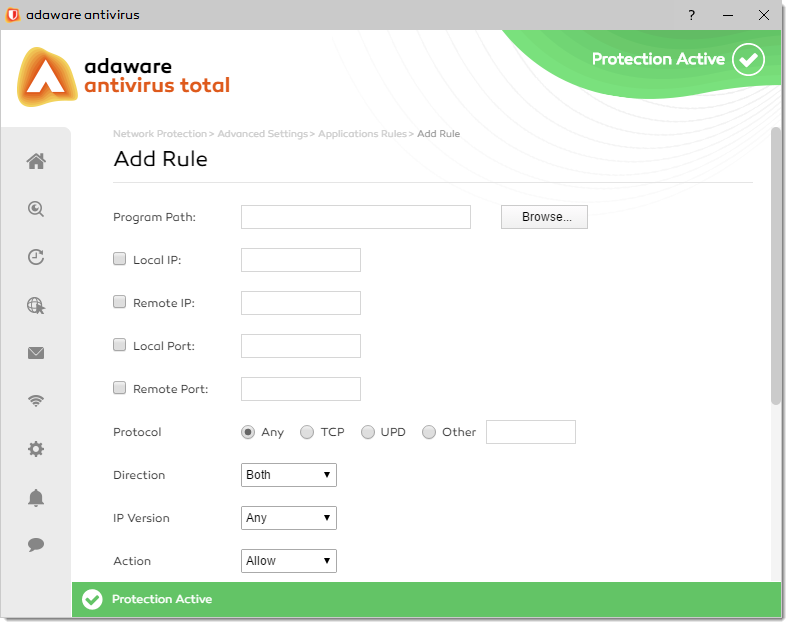790x626 pixels.
Task: Click the Other protocol text field
Action: (531, 432)
